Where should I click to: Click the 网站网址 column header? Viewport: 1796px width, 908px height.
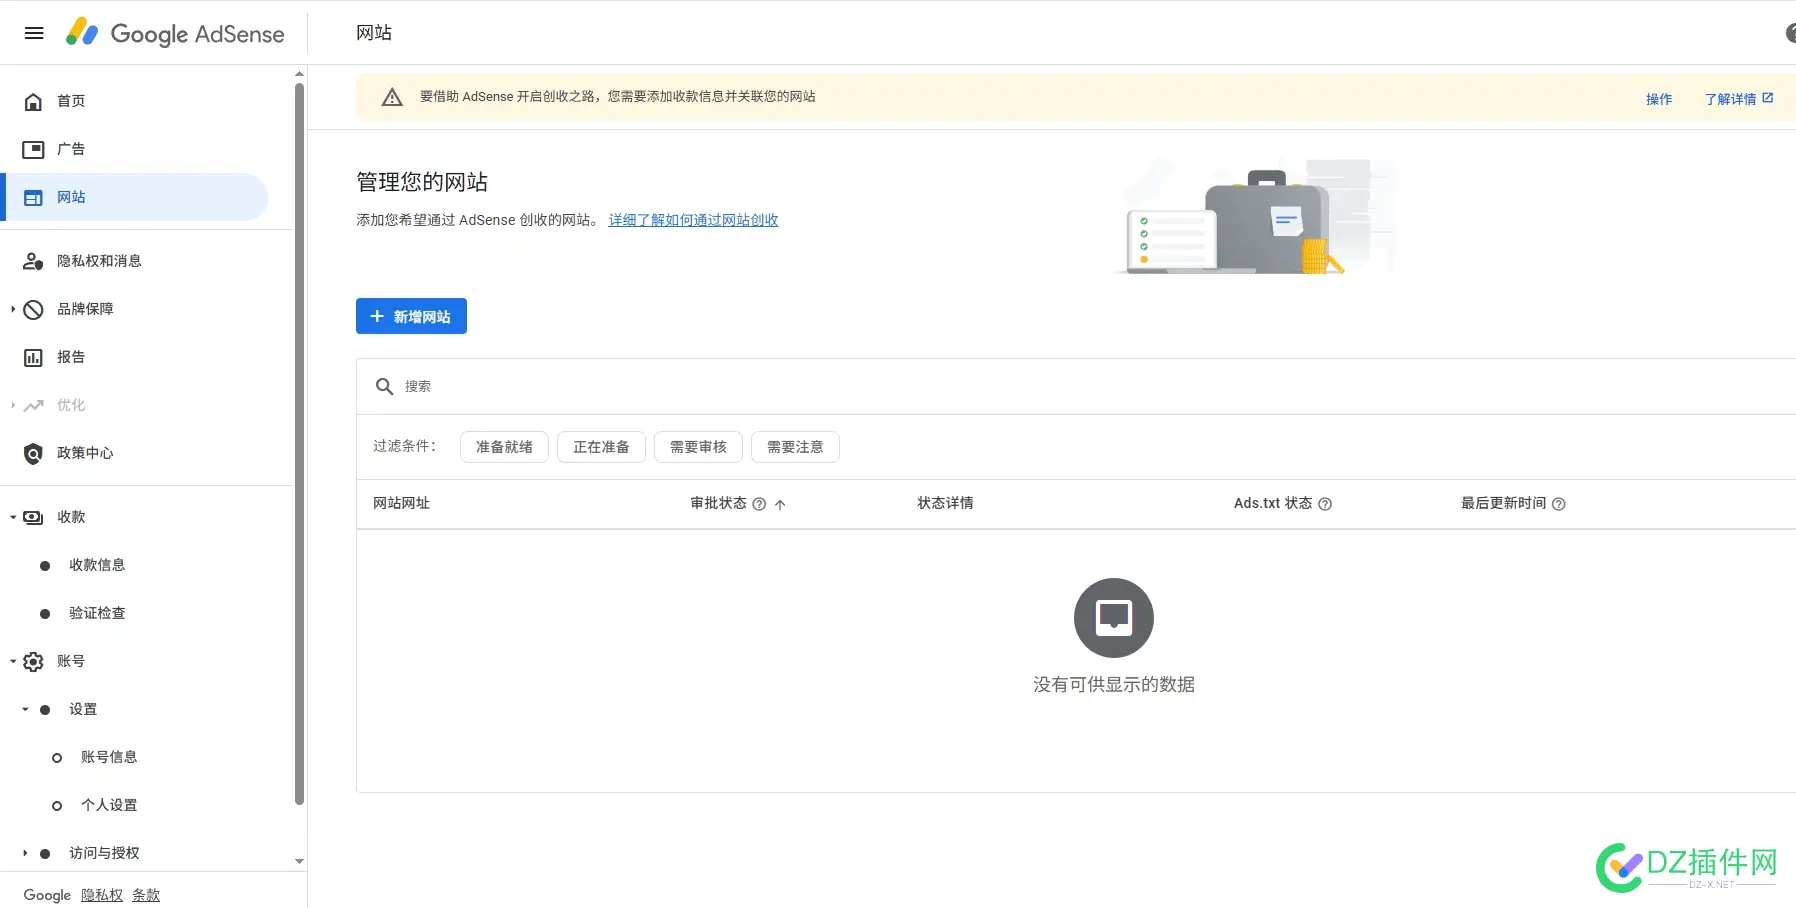coord(401,503)
